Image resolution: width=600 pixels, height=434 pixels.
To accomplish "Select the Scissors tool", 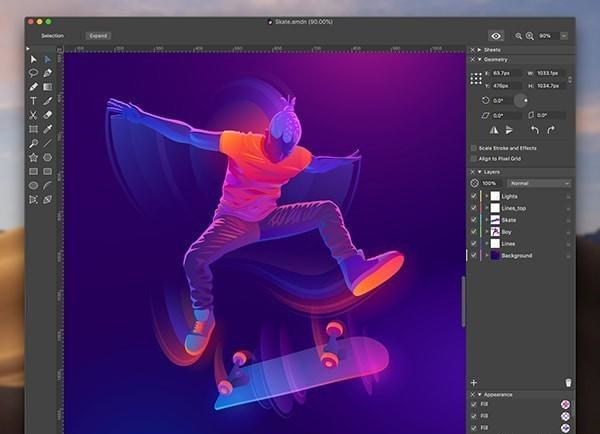I will pyautogui.click(x=33, y=115).
